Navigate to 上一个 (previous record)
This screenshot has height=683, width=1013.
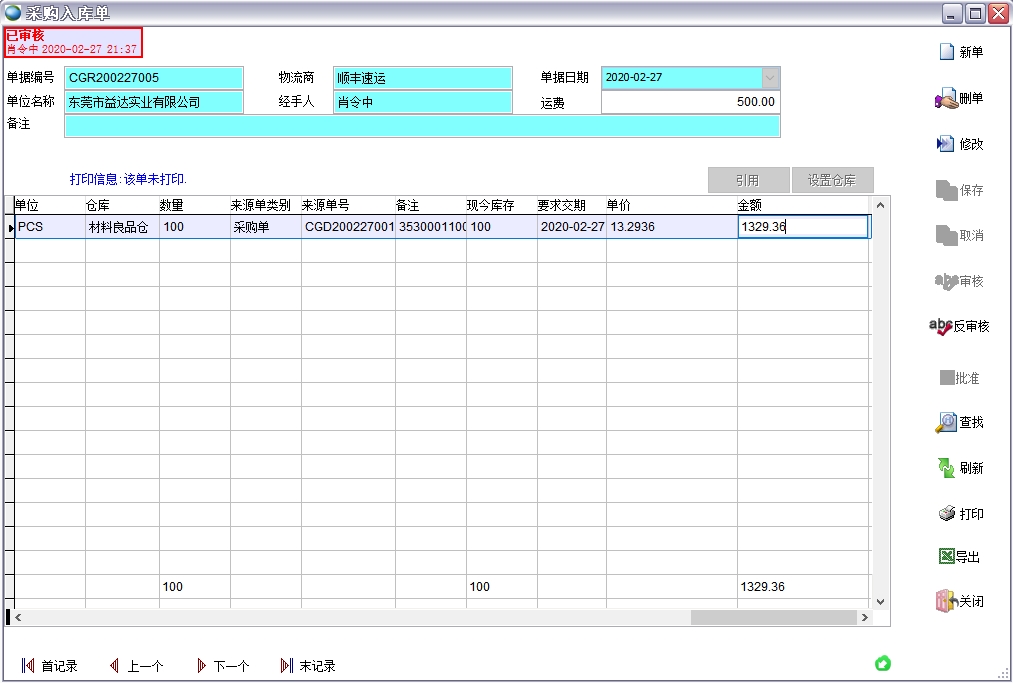[x=114, y=666]
